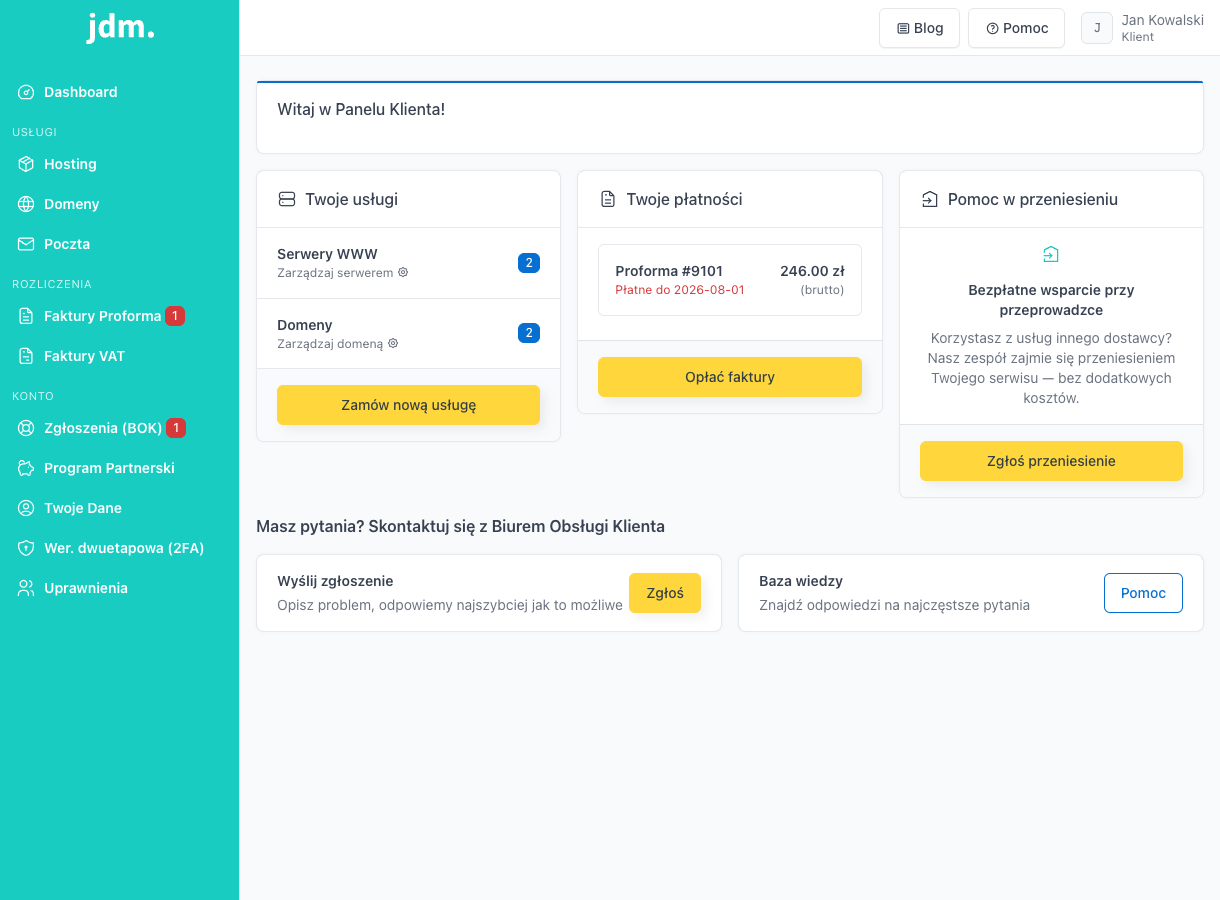Click the user avatar J box
Viewport: 1220px width, 900px height.
pos(1097,28)
